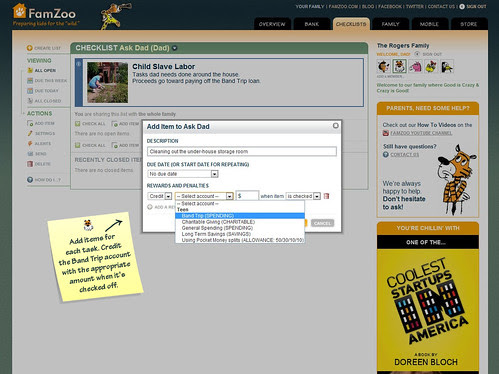Select the highlighted tiger family avatar

pyautogui.click(x=399, y=66)
